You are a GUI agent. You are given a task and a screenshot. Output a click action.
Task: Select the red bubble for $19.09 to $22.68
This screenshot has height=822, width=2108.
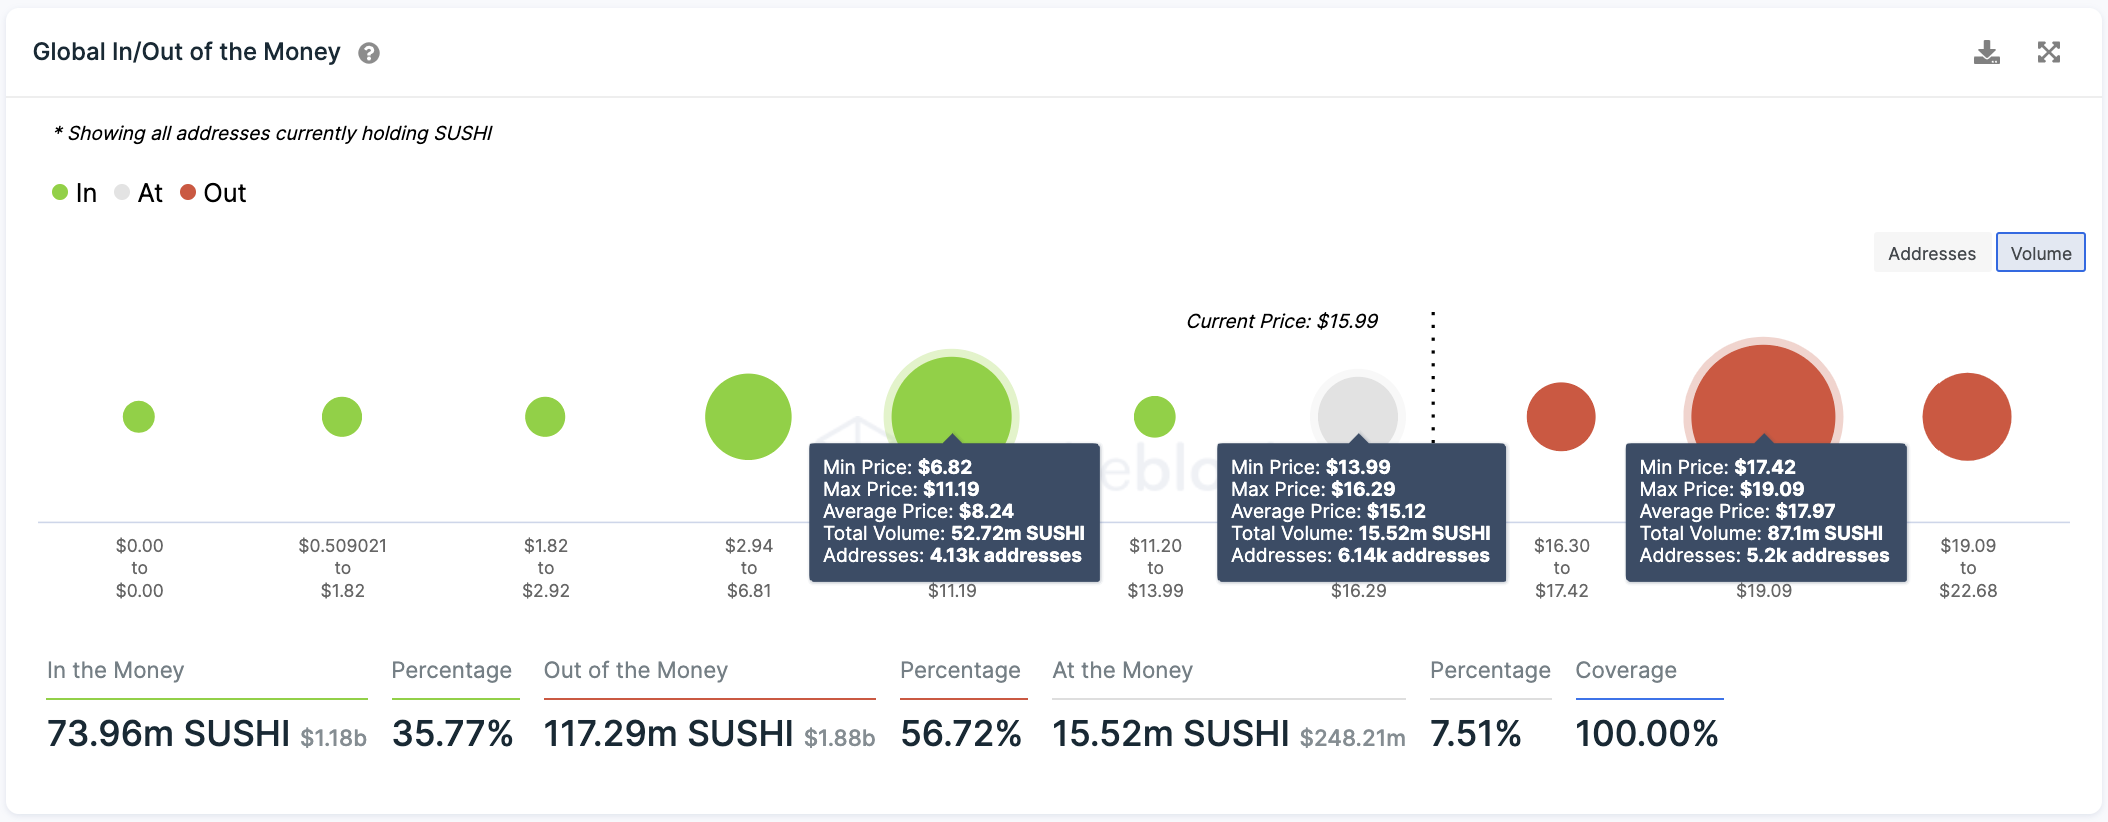click(1967, 417)
